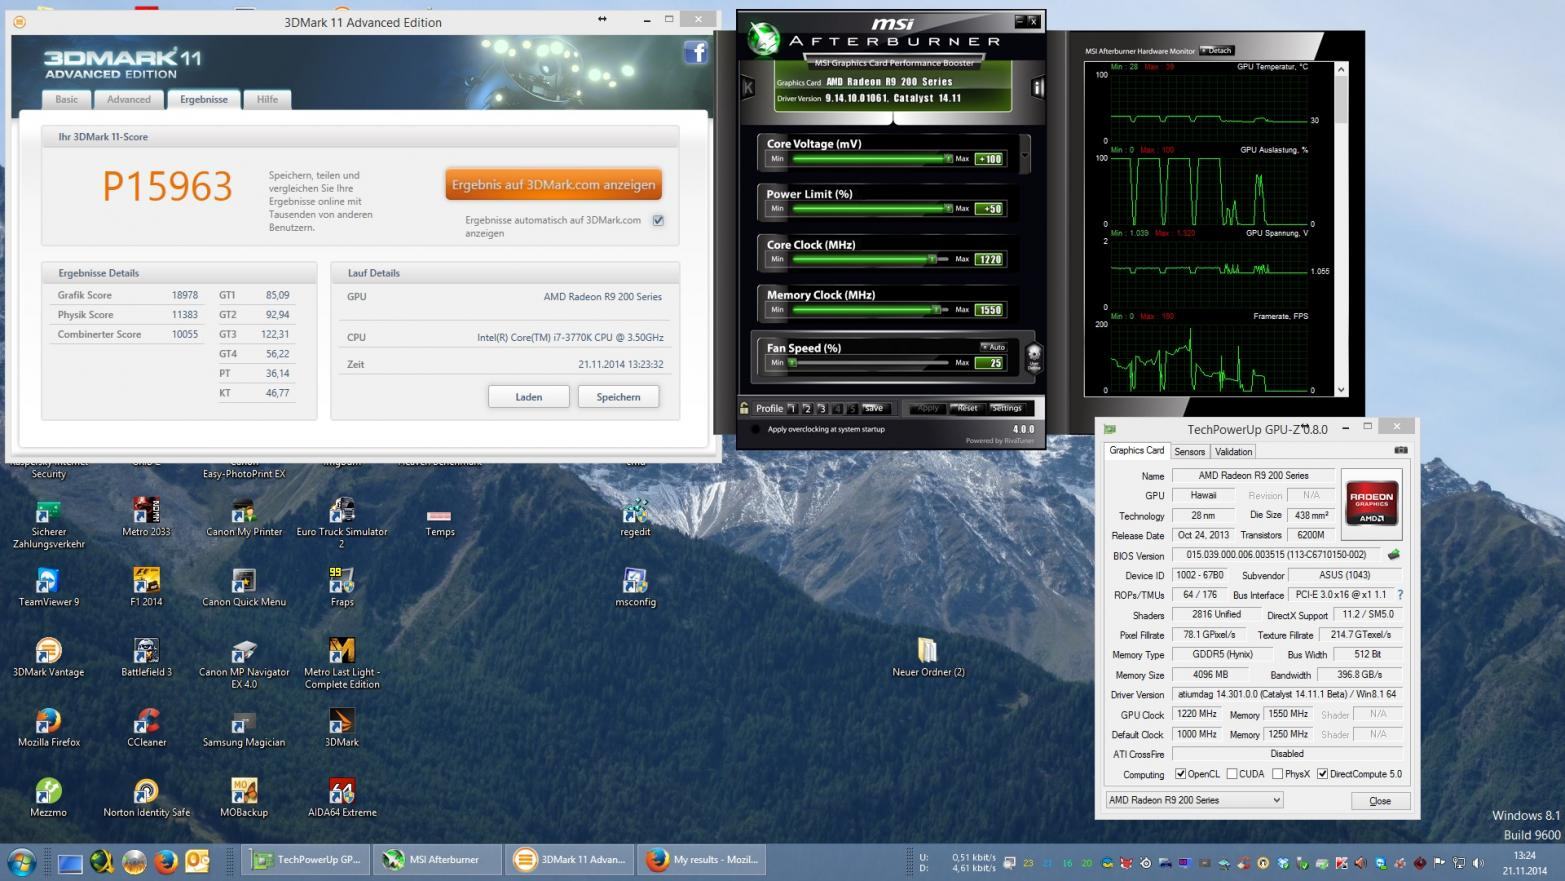Click hardware monitor vertical scrollbar

(x=1342, y=229)
